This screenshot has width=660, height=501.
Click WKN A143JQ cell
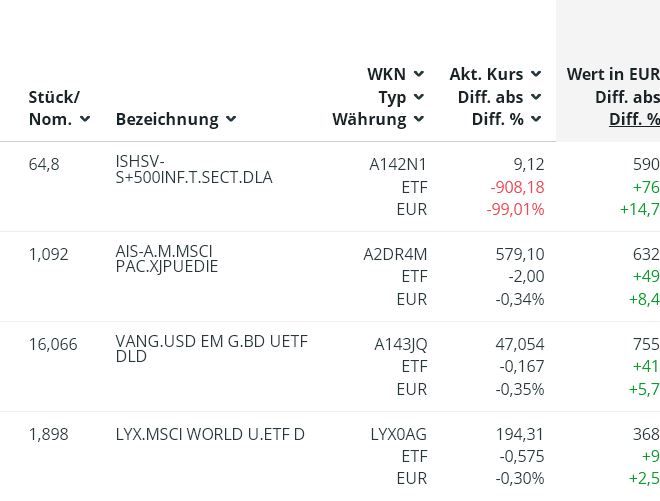point(400,344)
